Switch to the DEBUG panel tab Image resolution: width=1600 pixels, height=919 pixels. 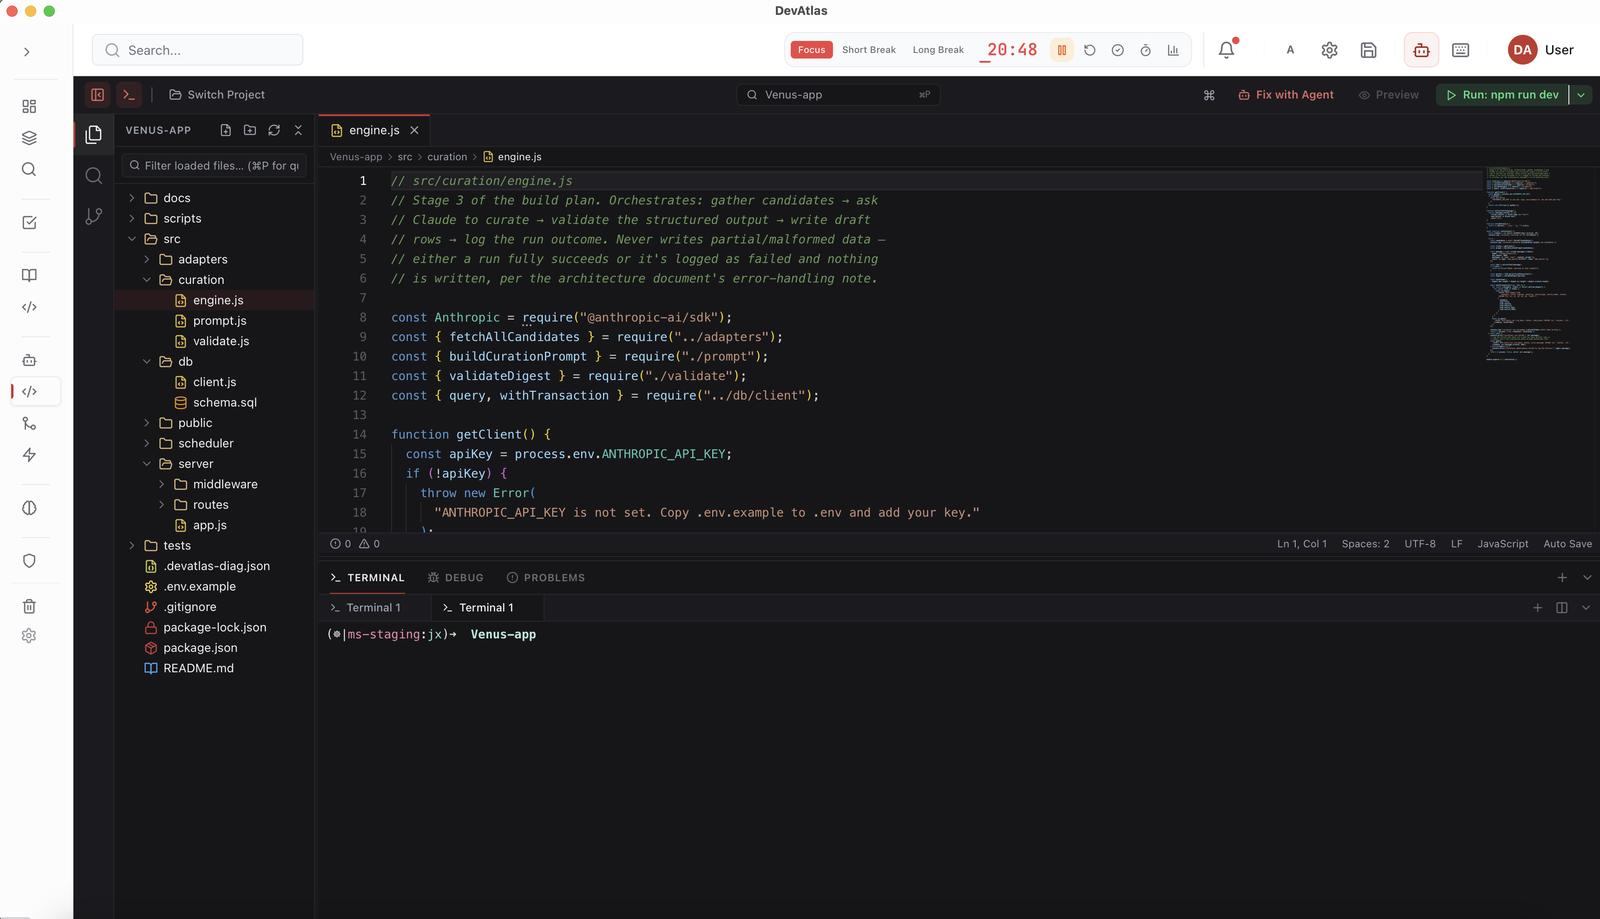(x=455, y=578)
